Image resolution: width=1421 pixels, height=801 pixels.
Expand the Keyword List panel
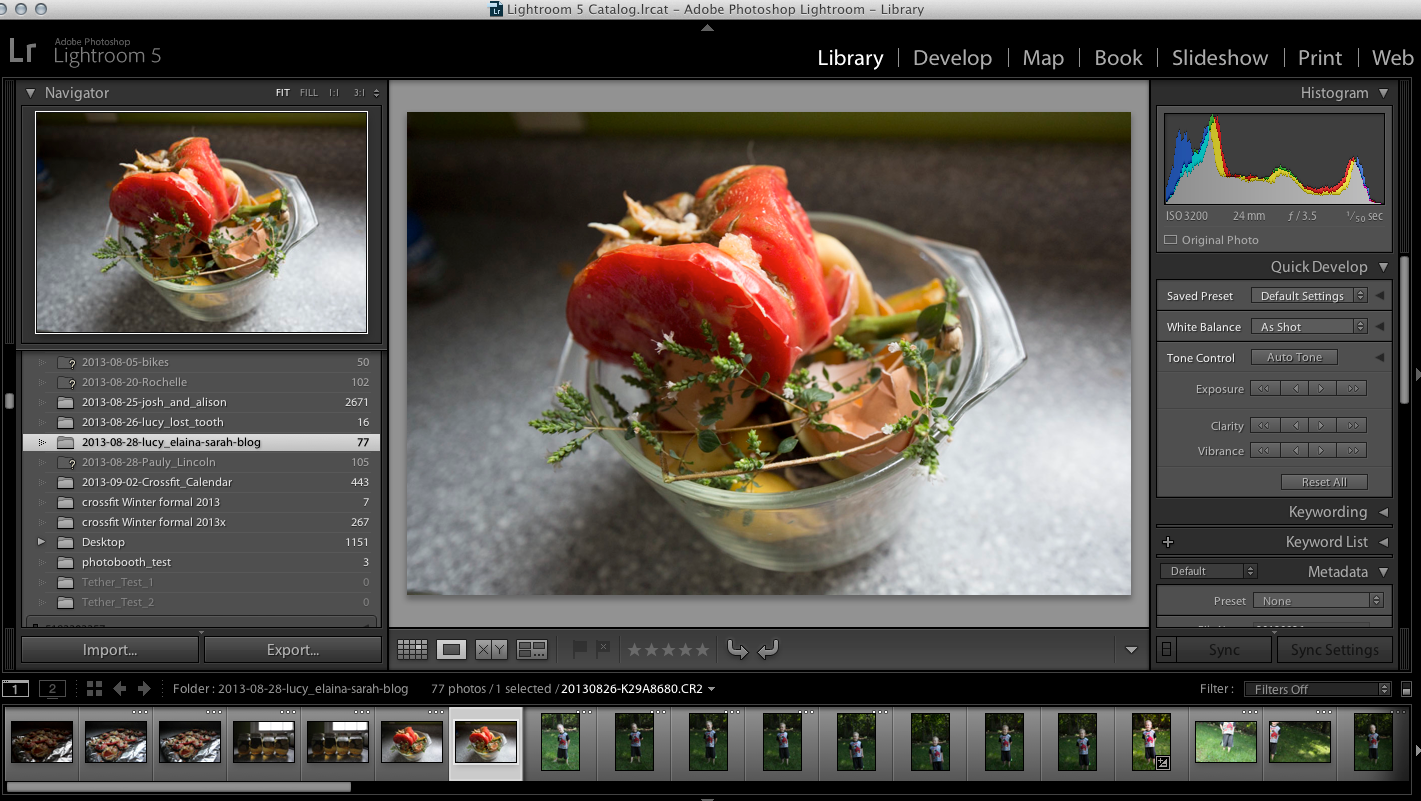[1383, 542]
